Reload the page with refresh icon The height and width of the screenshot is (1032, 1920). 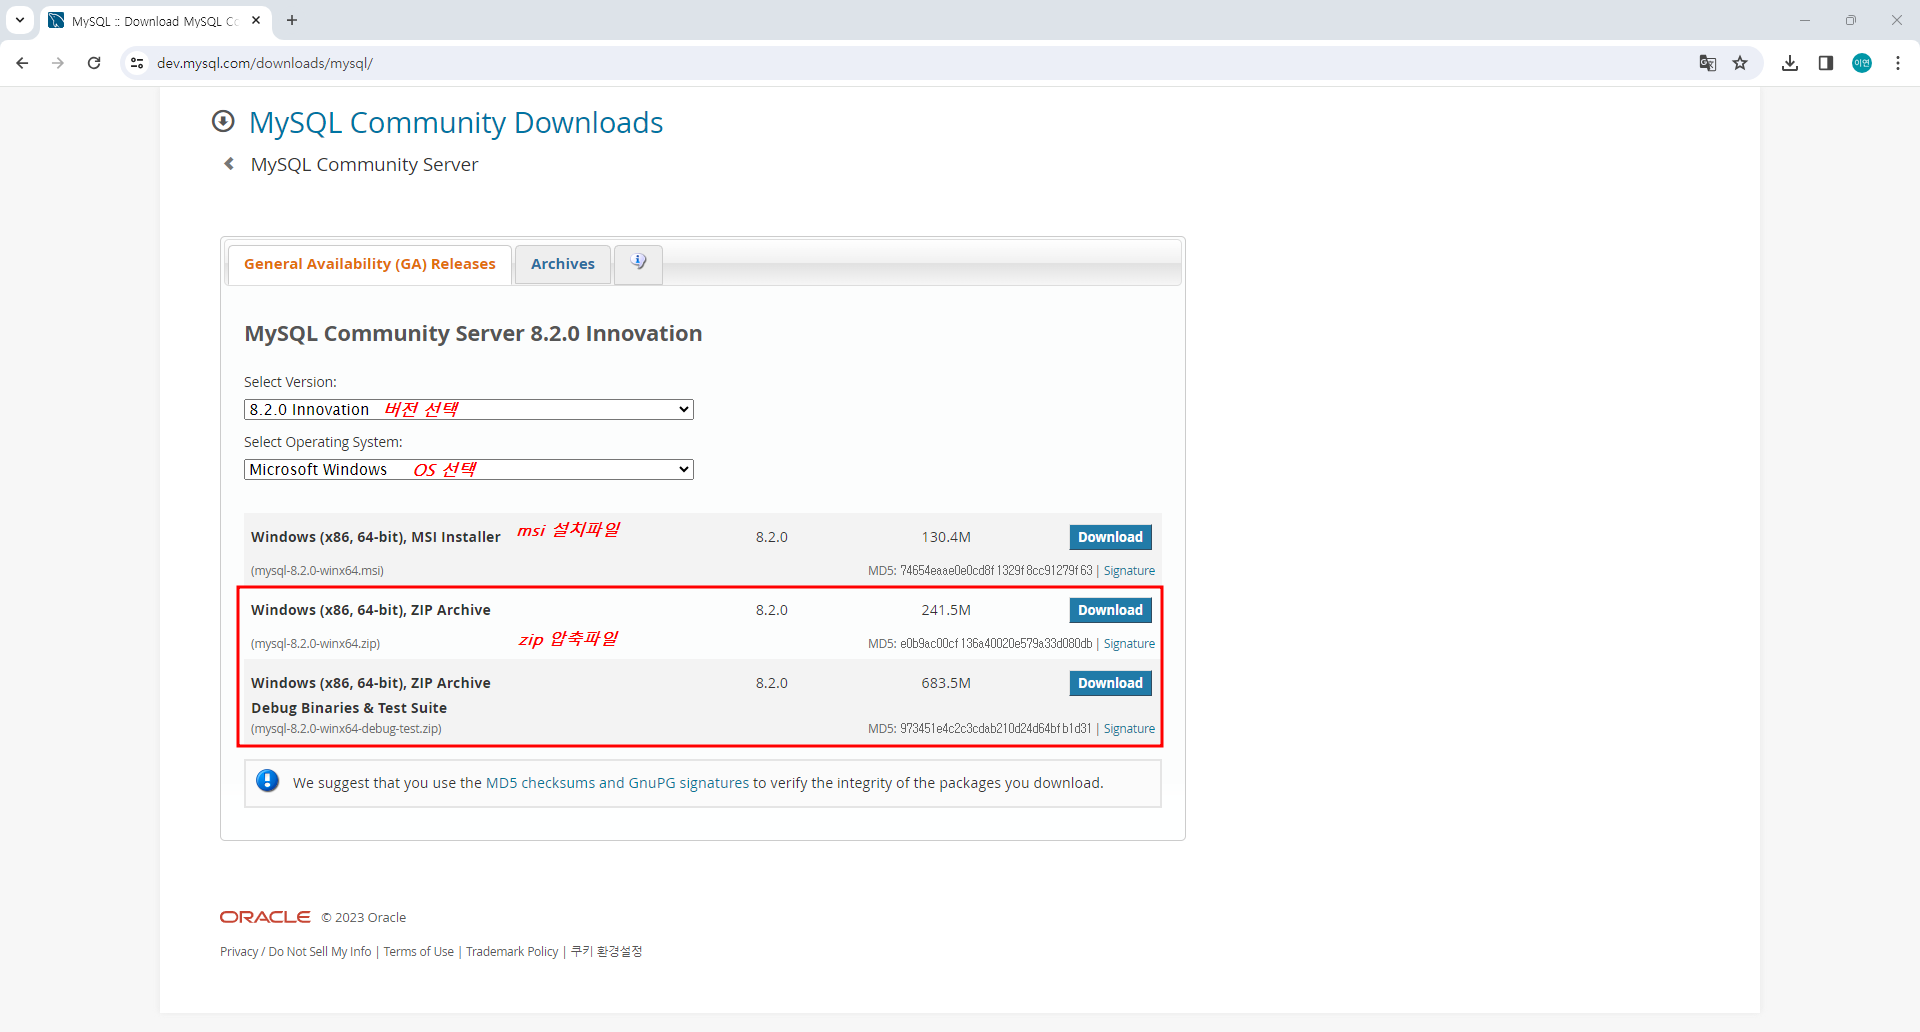click(x=94, y=63)
